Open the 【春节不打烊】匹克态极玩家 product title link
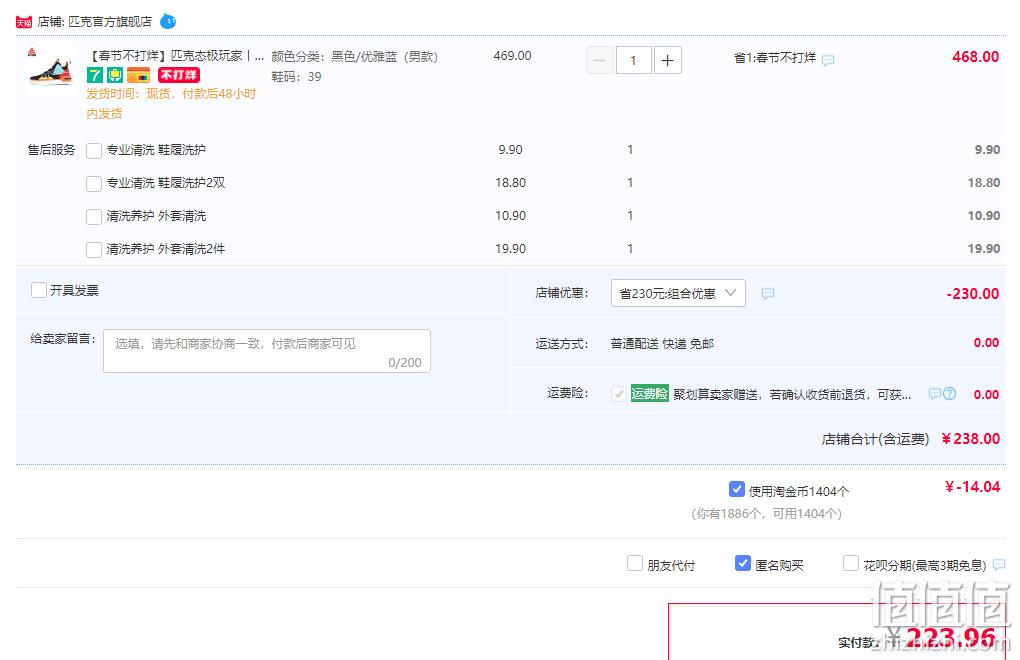 [176, 56]
